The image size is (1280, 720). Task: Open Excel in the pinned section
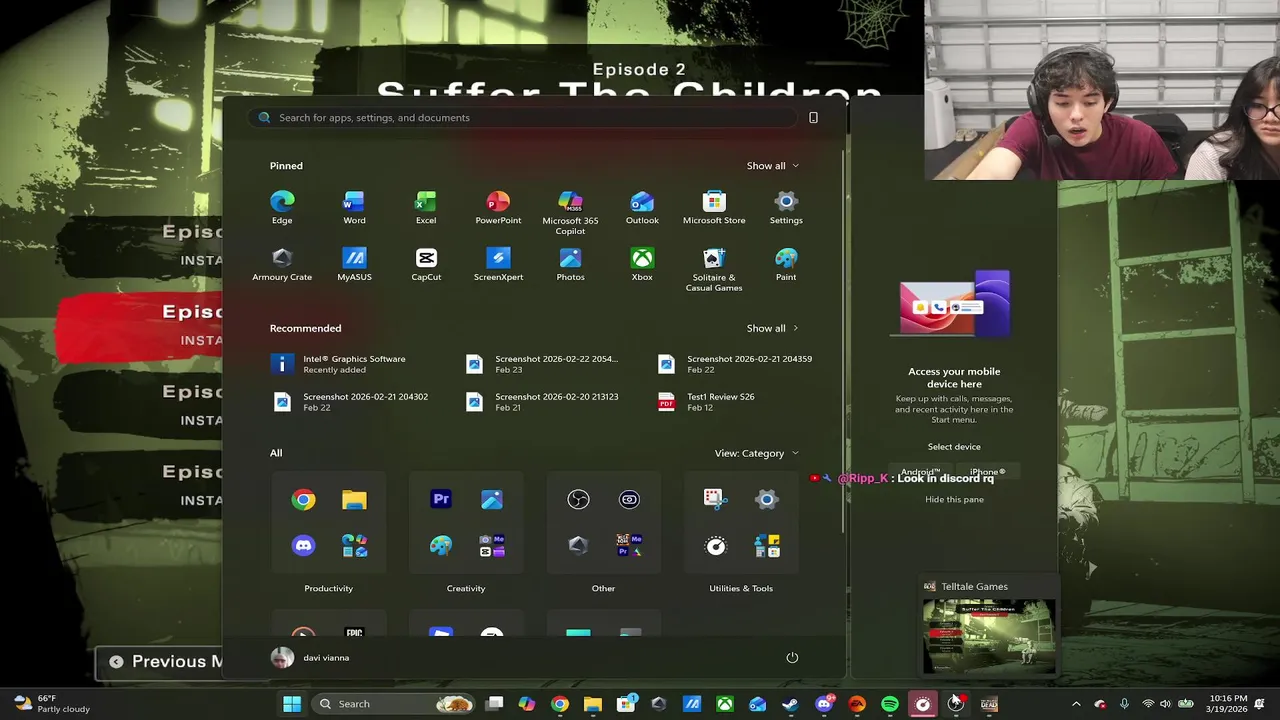coord(426,208)
